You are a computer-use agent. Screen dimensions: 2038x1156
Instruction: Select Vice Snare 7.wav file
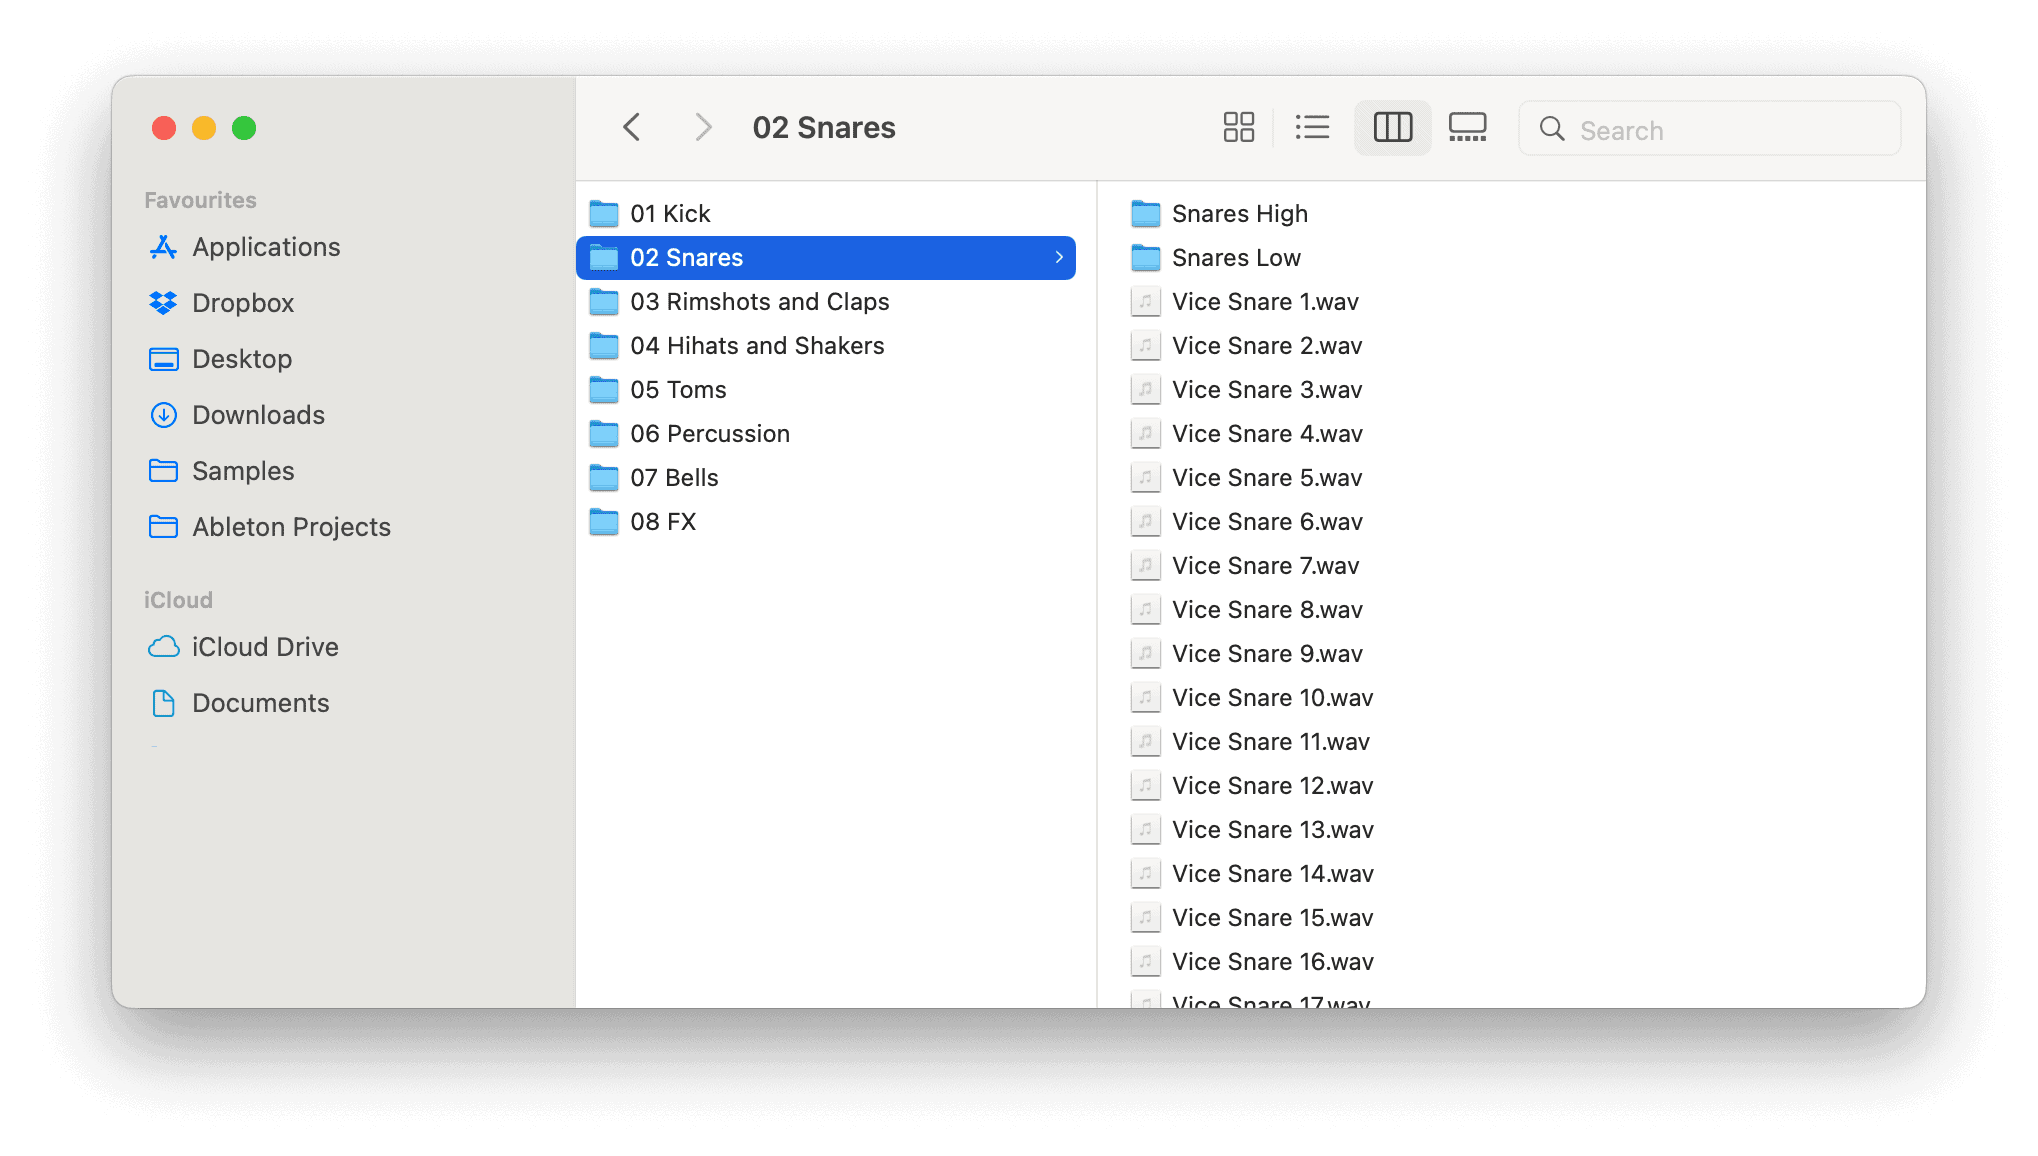point(1265,566)
